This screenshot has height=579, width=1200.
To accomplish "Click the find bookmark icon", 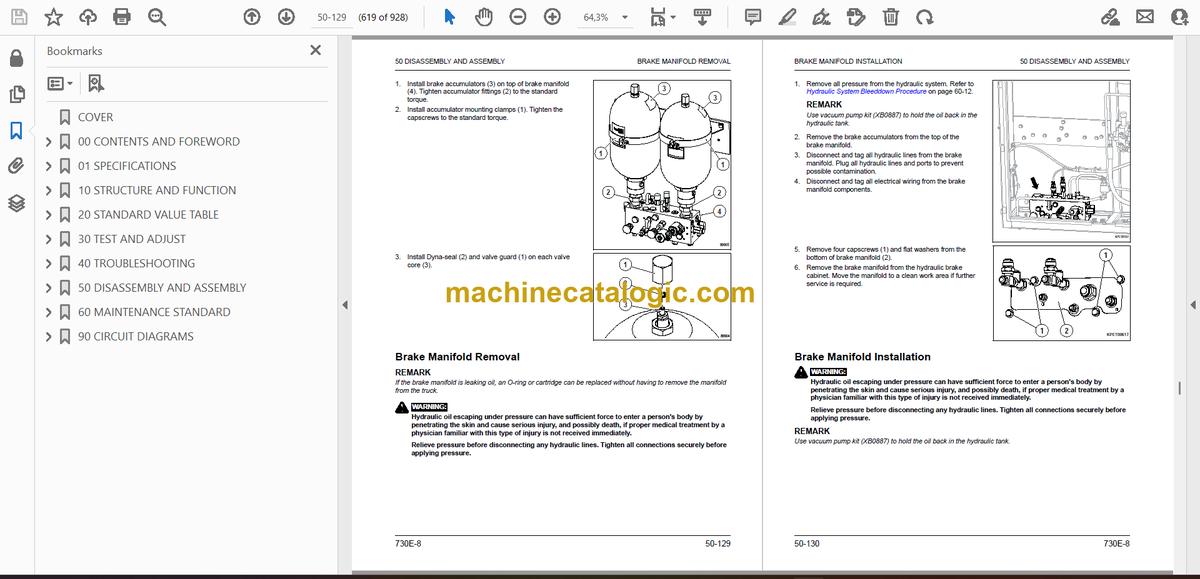I will (96, 84).
